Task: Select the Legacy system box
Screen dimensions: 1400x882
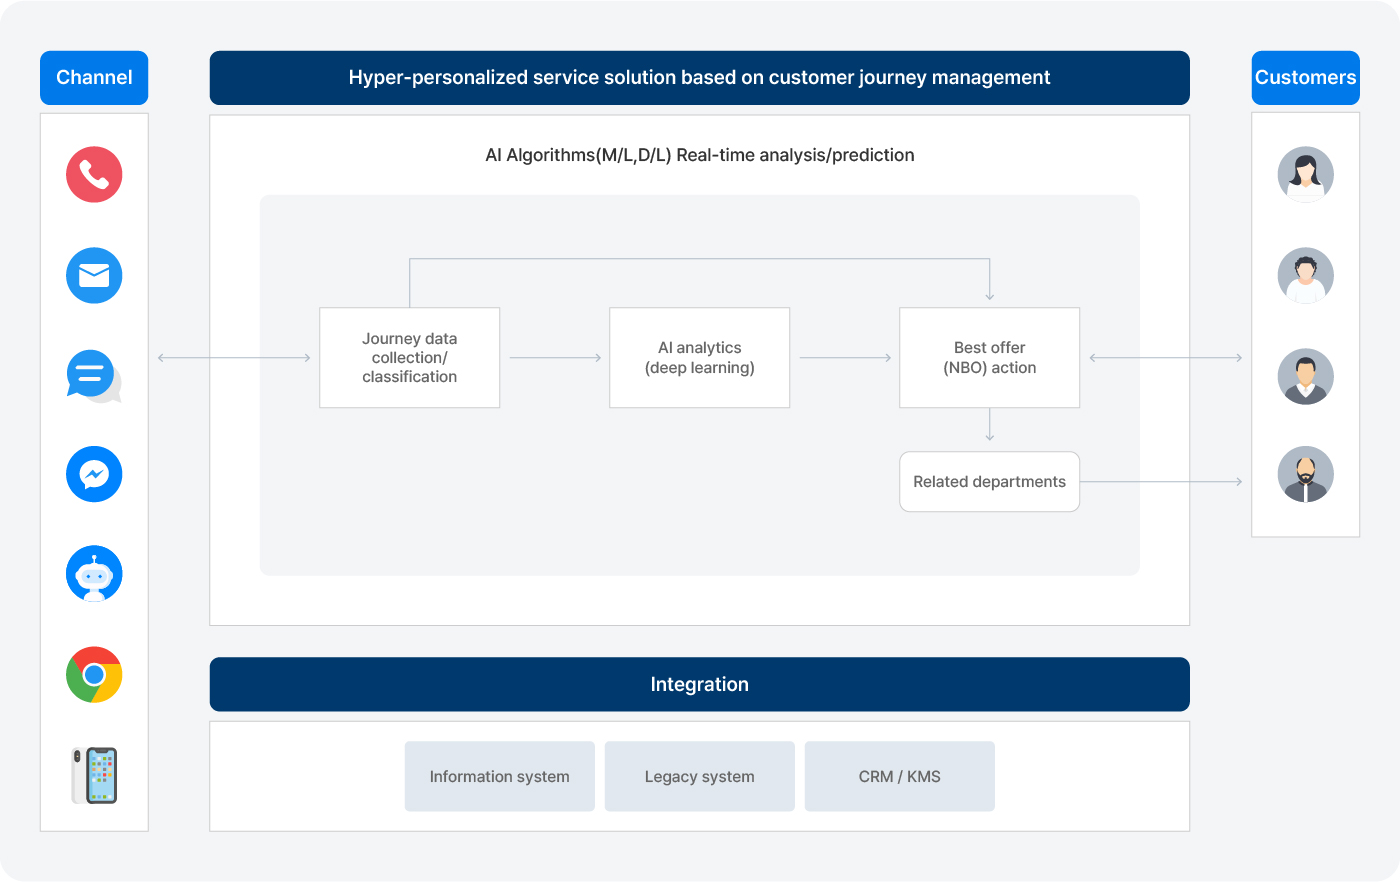Action: (699, 776)
